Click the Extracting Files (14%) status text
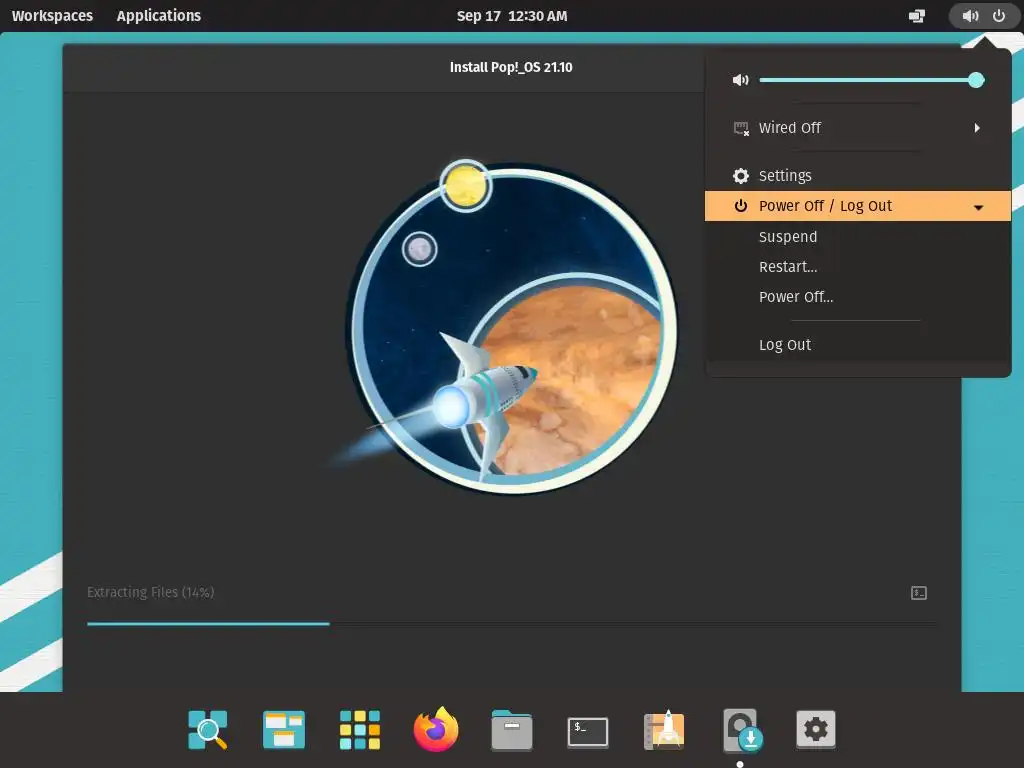This screenshot has height=768, width=1024. click(x=151, y=592)
